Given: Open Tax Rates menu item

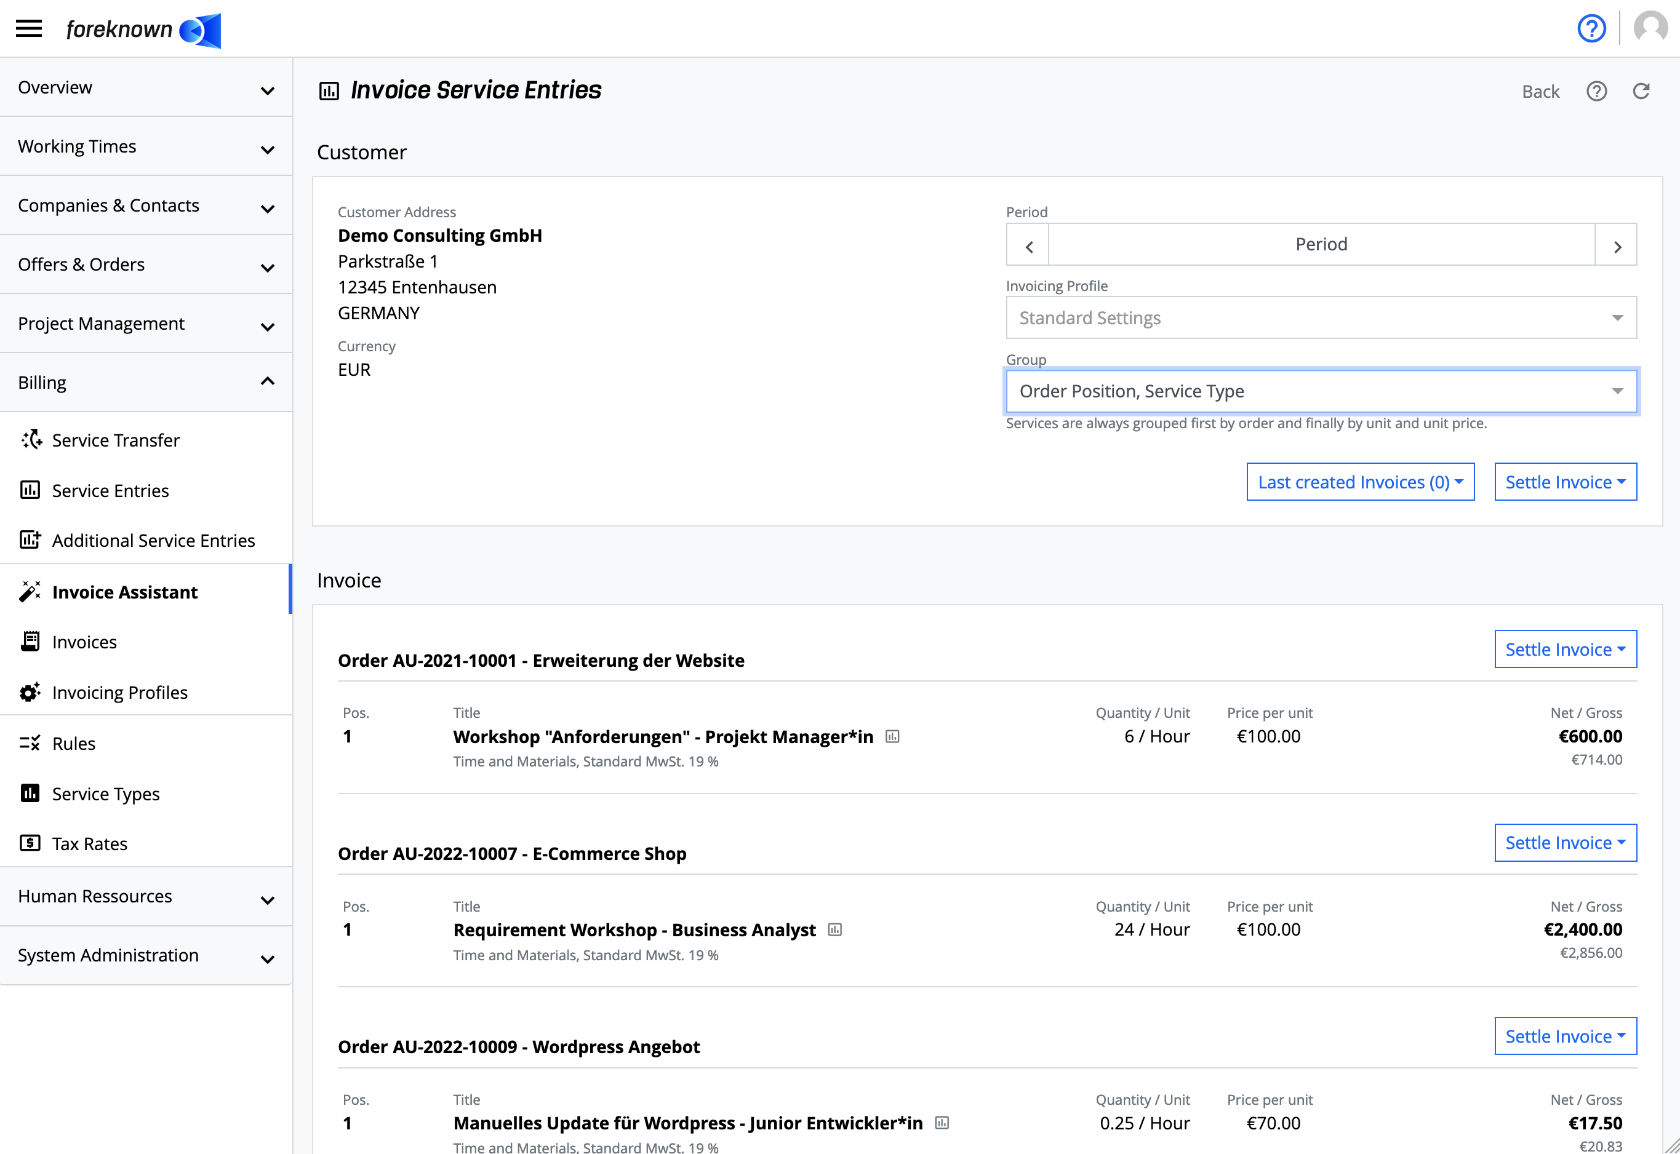Looking at the screenshot, I should click(x=146, y=843).
